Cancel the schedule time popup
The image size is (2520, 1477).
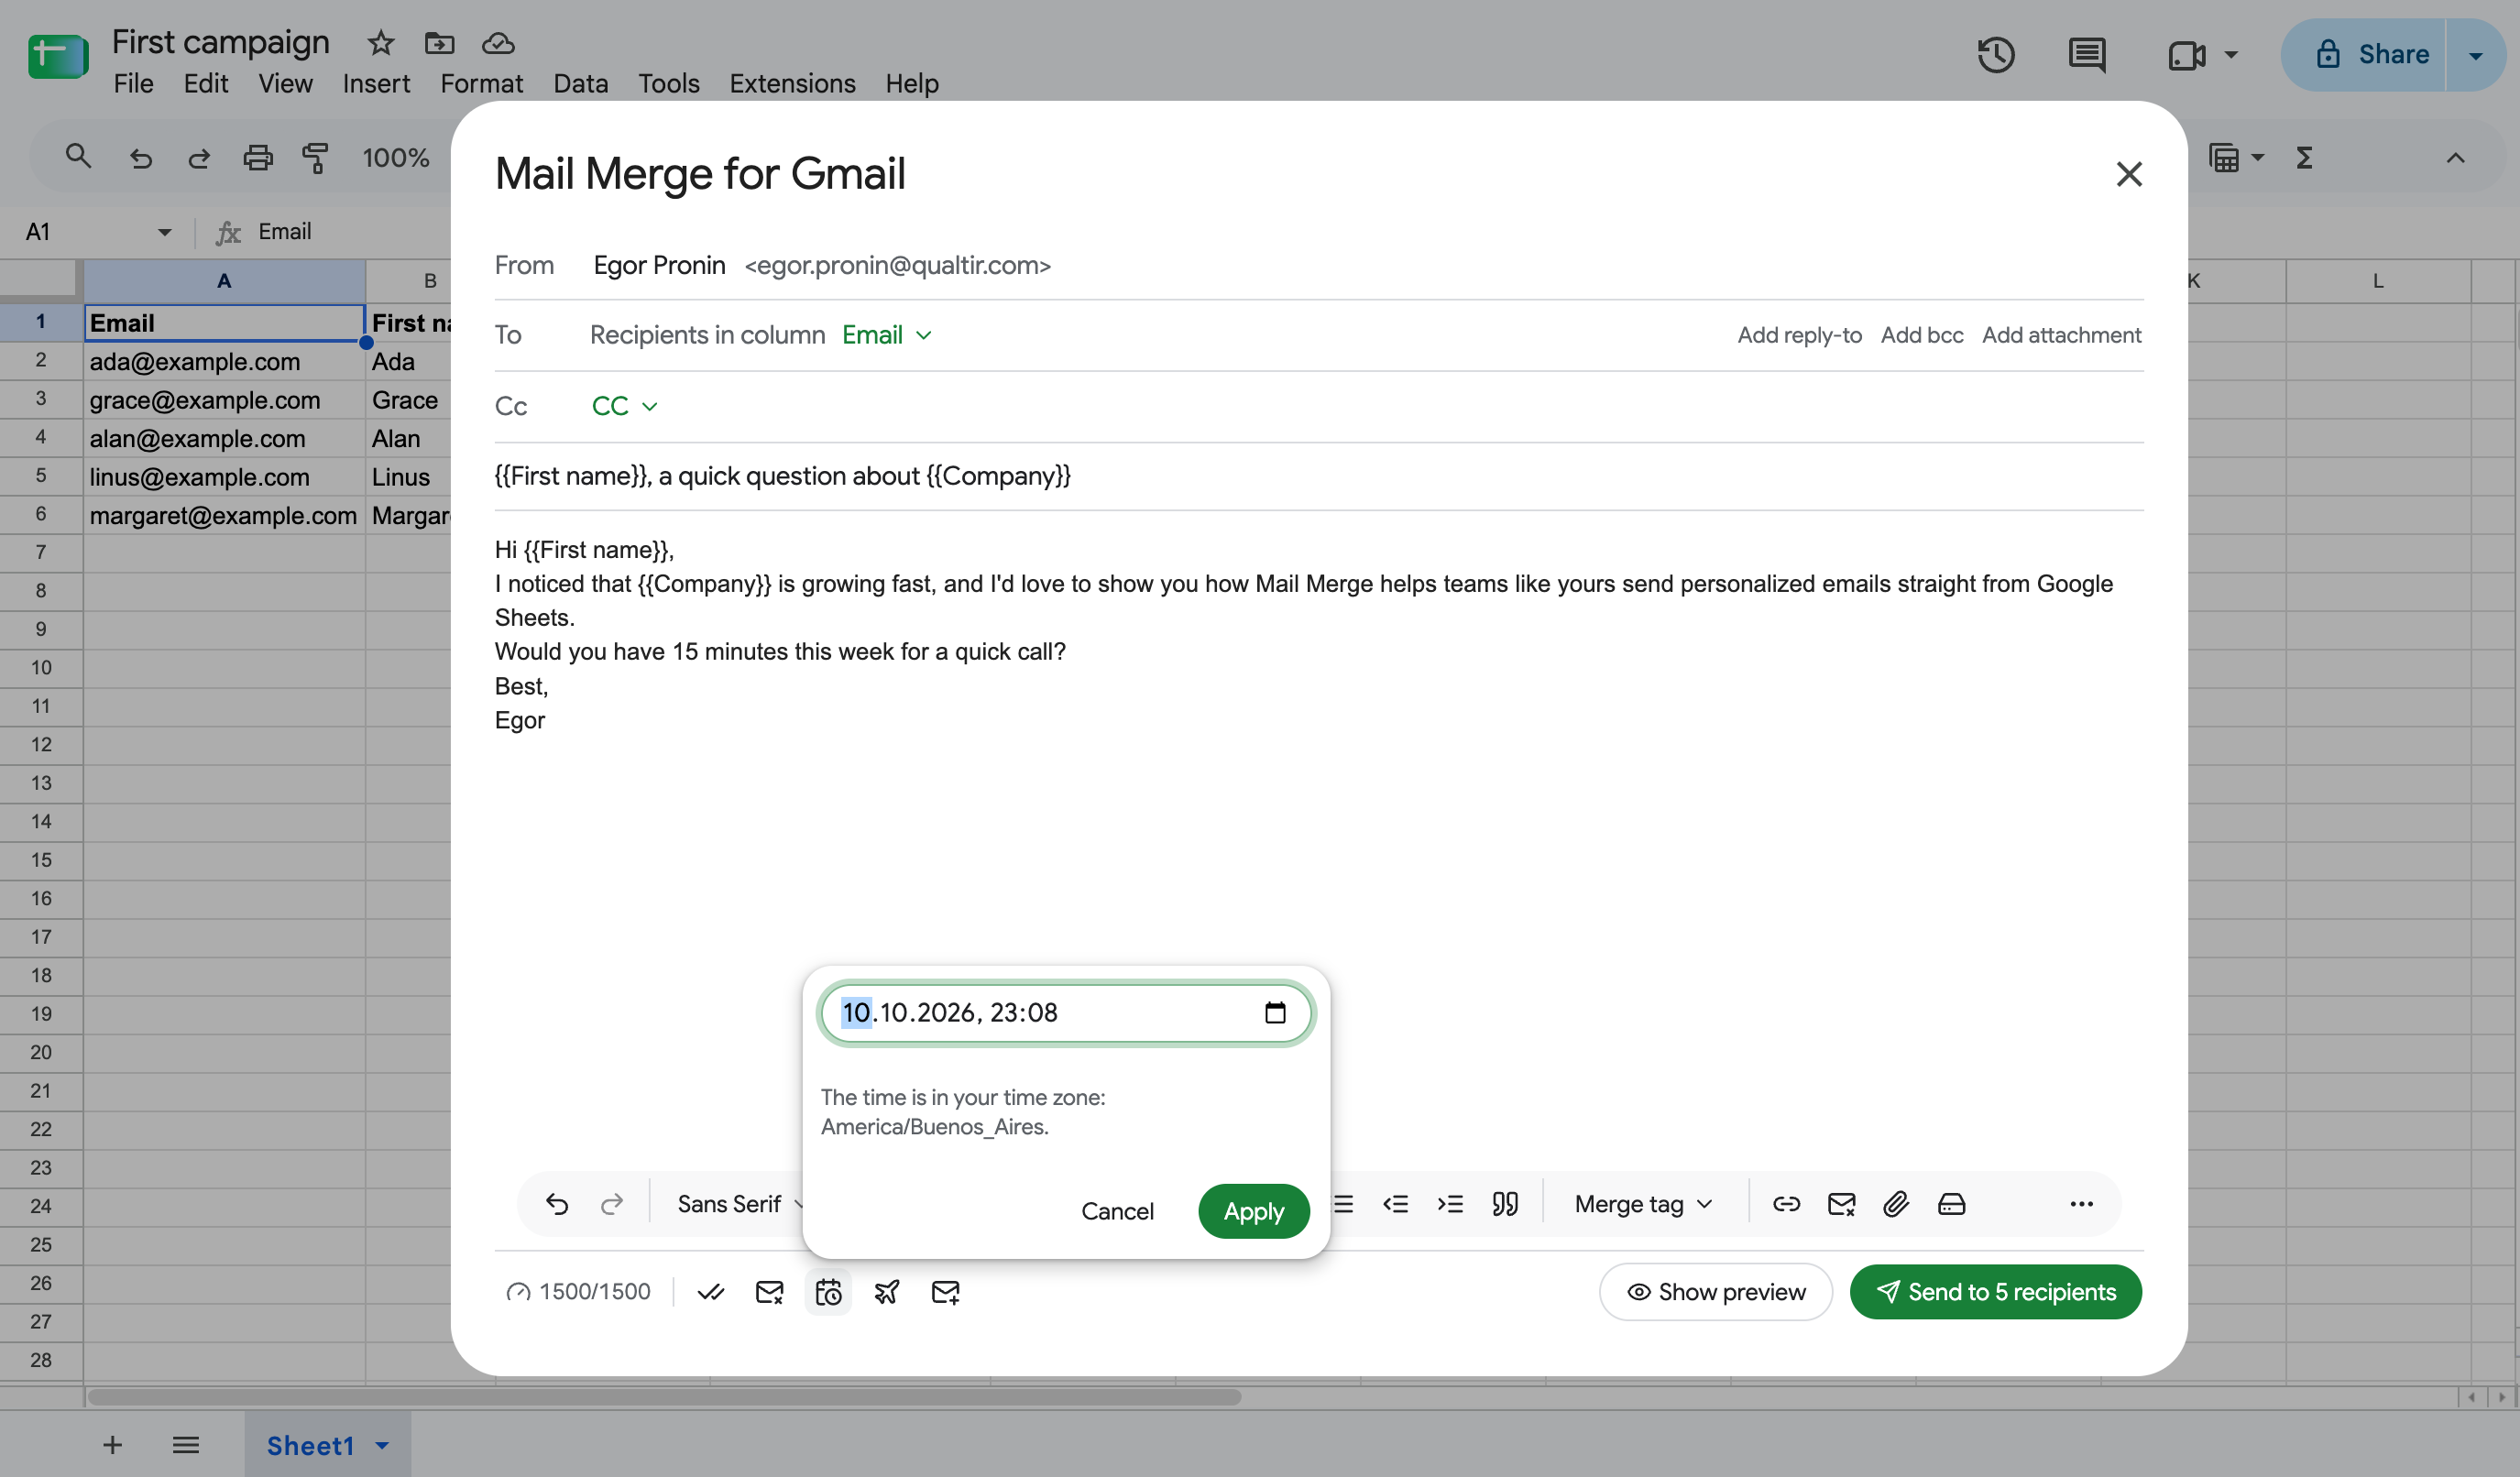(1117, 1211)
